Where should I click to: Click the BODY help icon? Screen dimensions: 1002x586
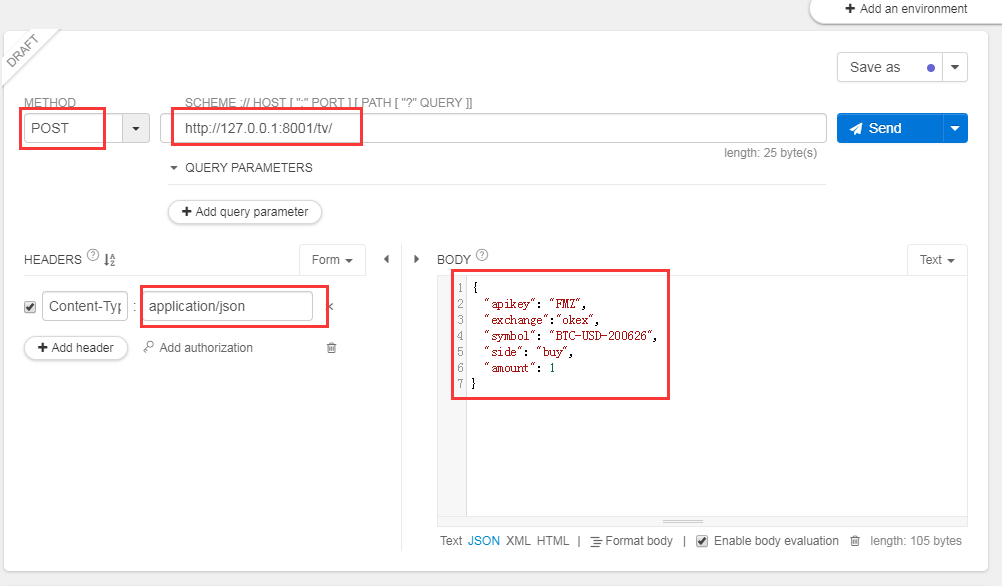[482, 255]
